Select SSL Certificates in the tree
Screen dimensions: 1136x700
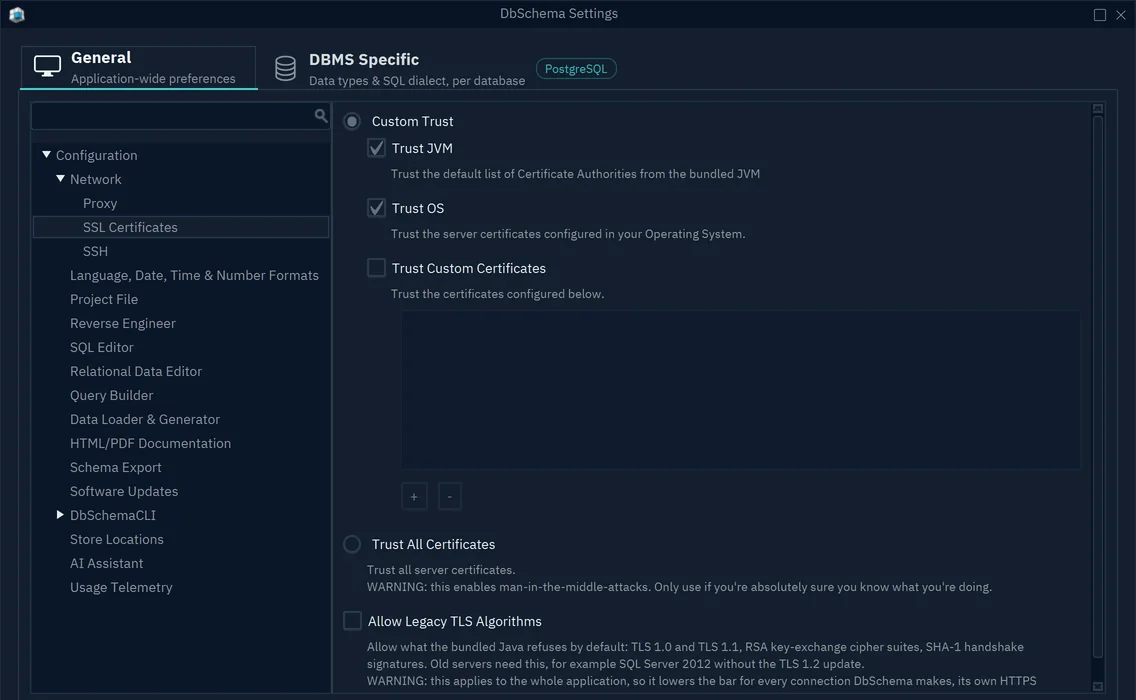(x=181, y=228)
